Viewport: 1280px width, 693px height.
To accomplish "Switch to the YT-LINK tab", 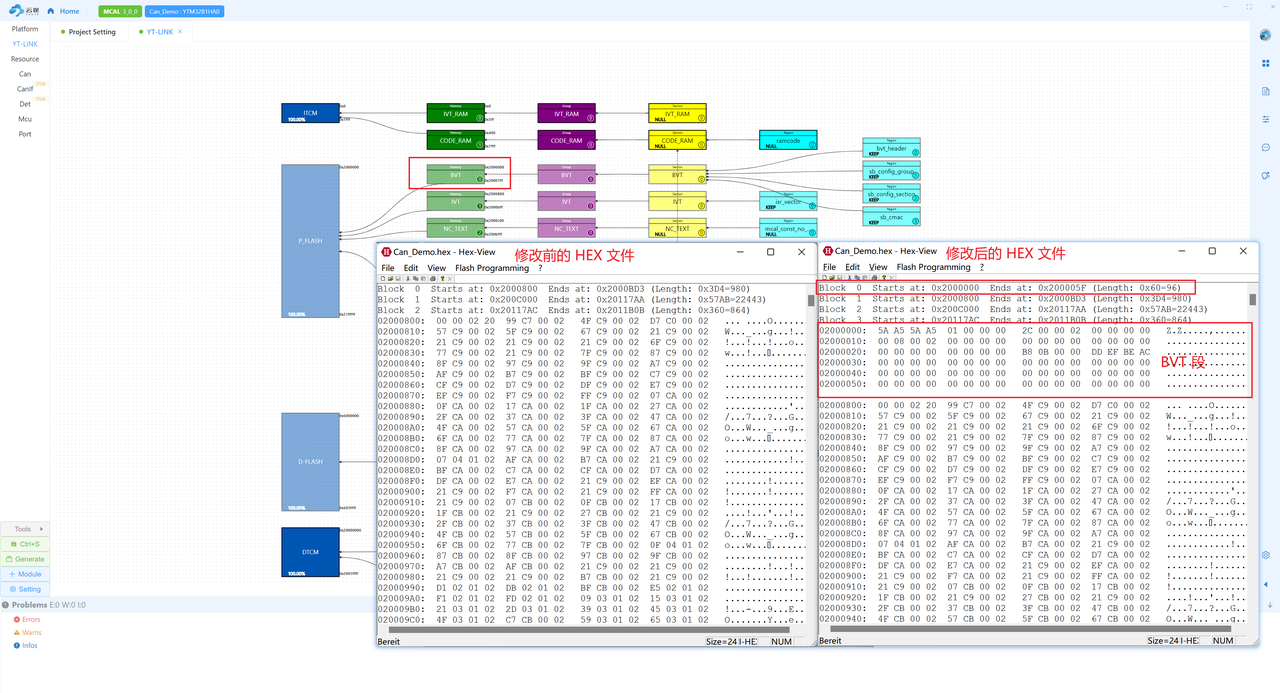I will point(160,32).
